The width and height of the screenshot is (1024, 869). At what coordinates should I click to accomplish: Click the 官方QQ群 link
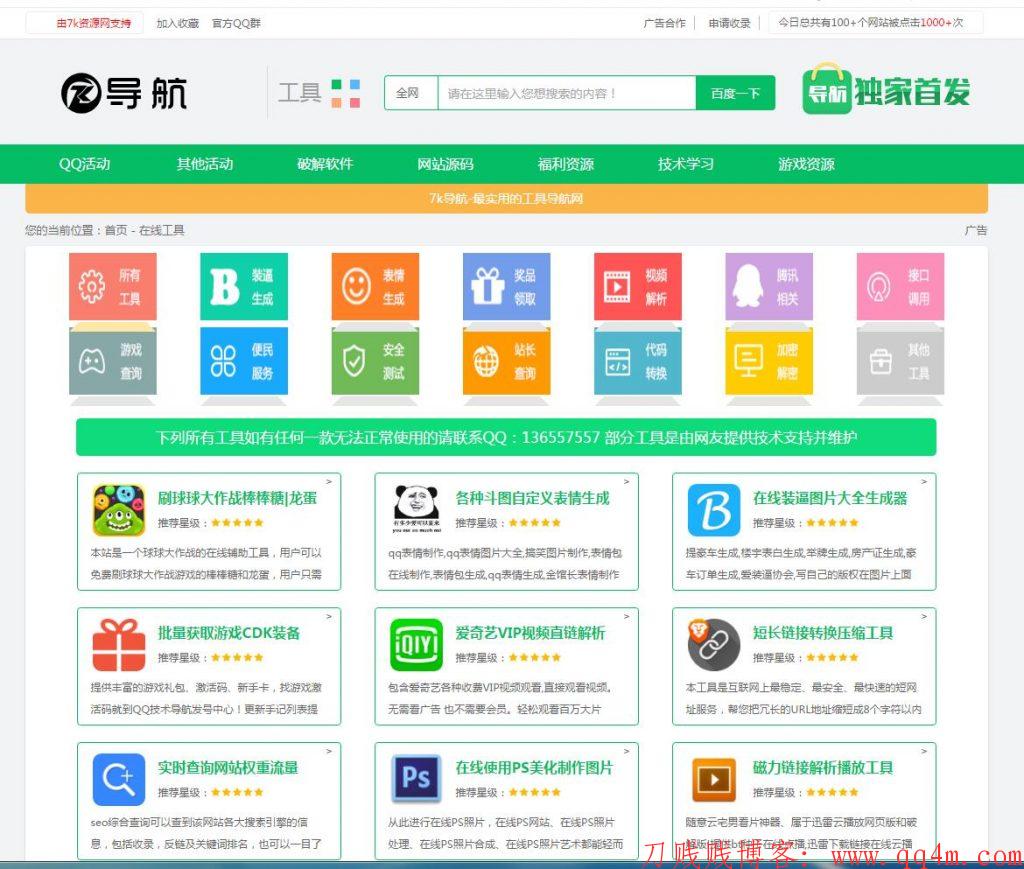point(236,24)
